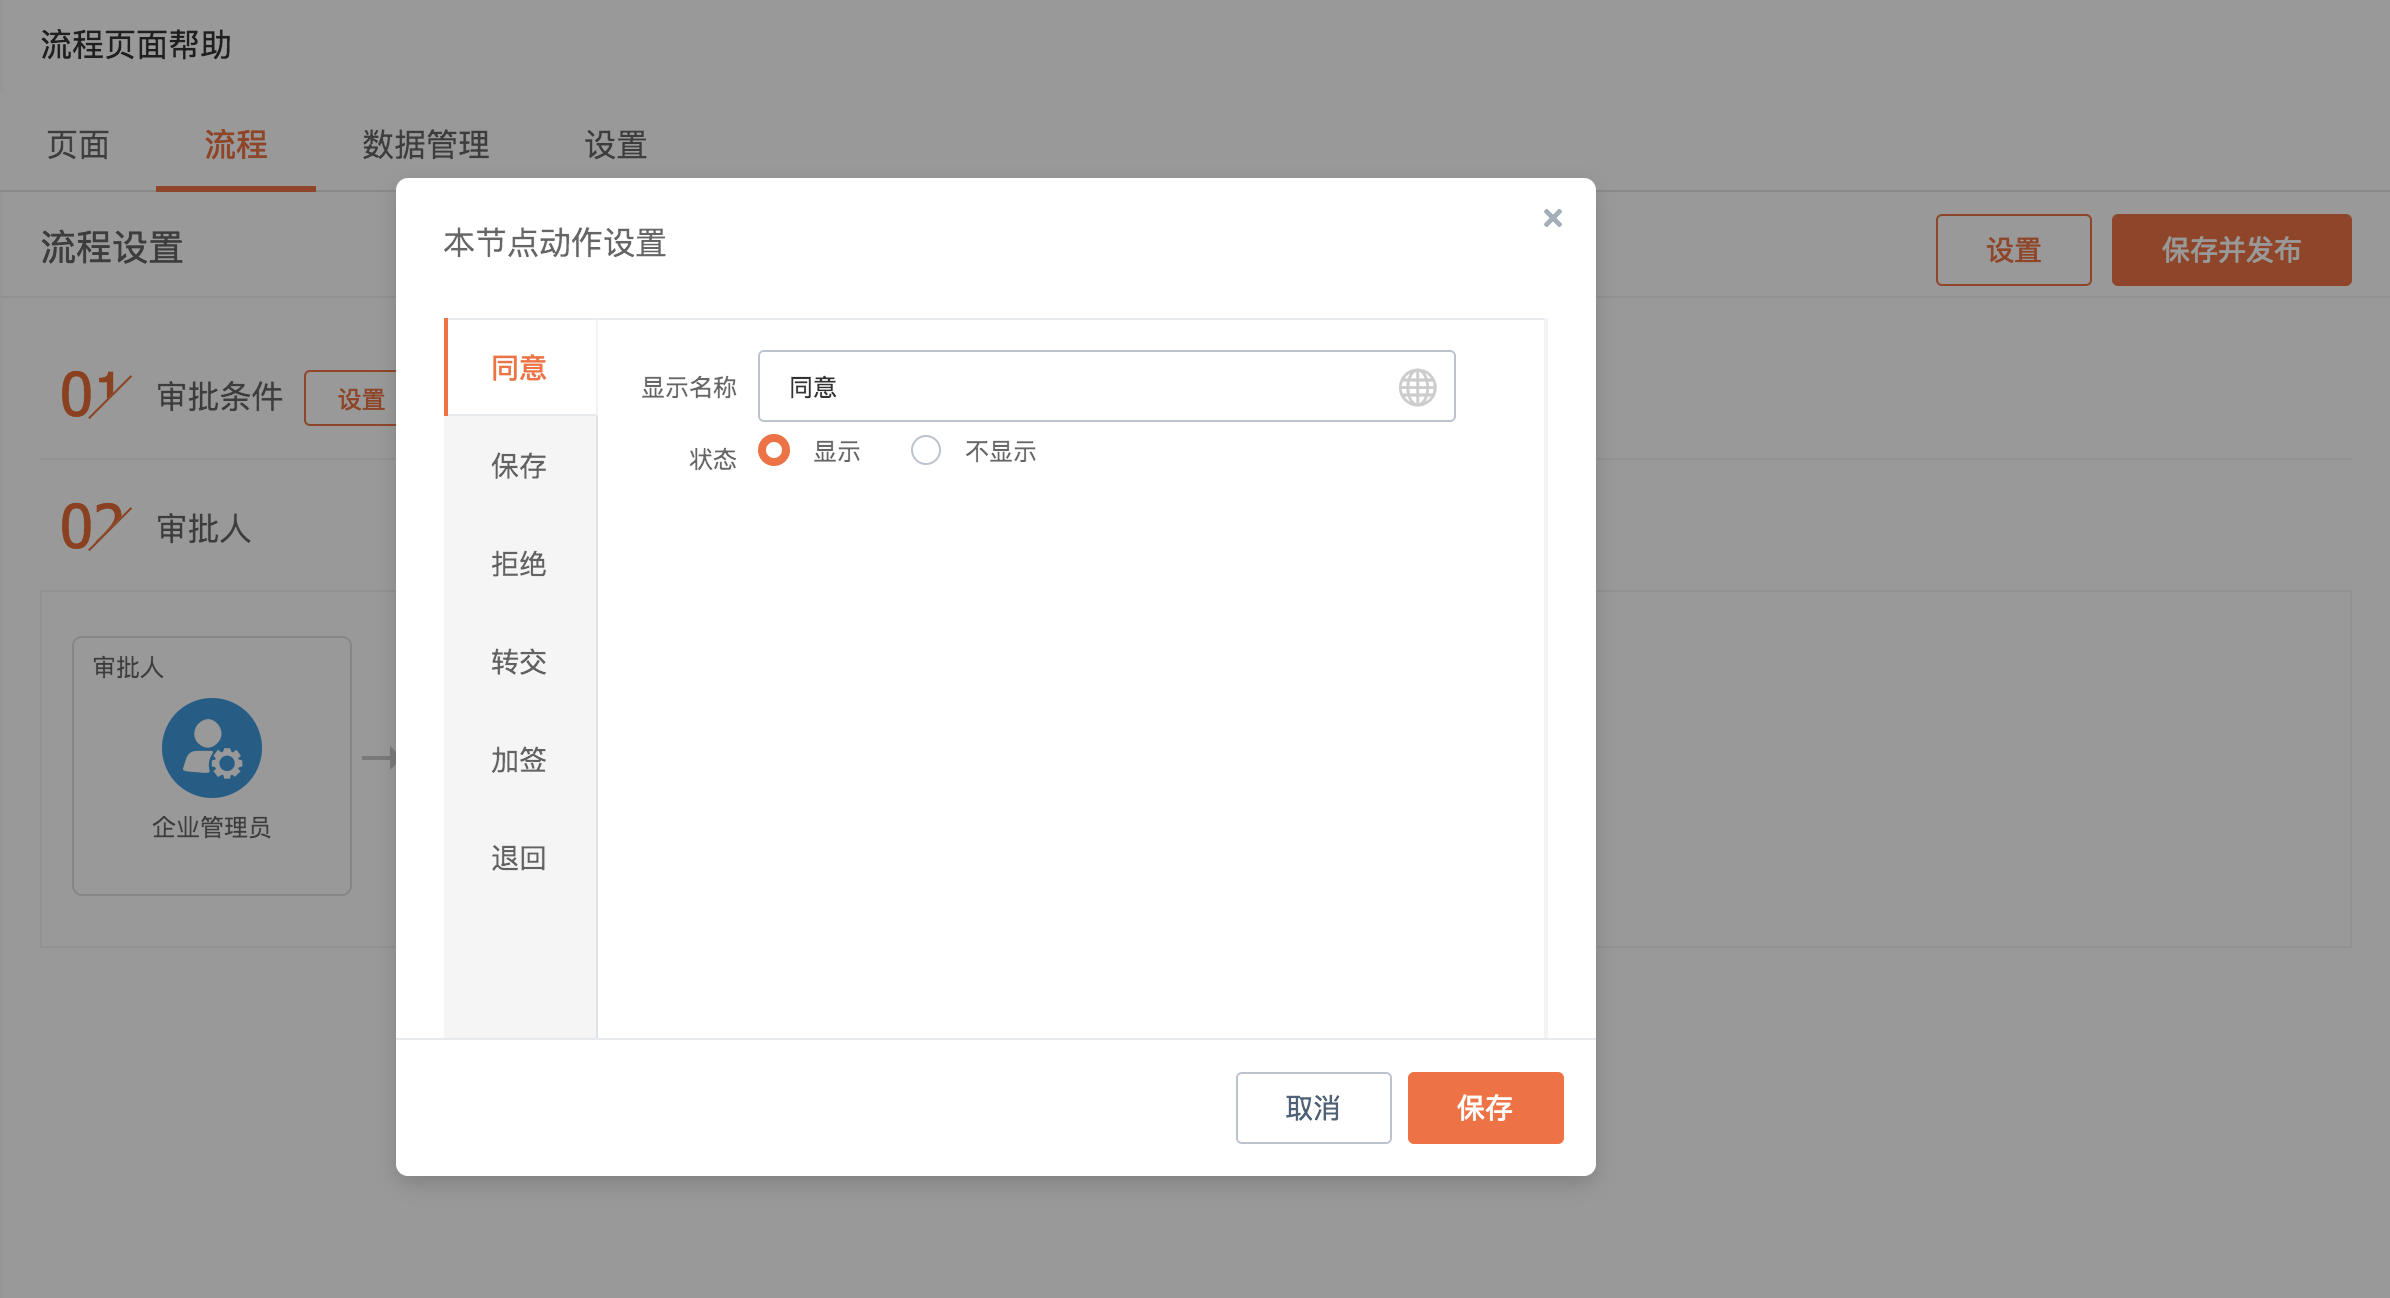Click the 保存并发布 button
Viewport: 2390px width, 1298px height.
pos(2231,250)
